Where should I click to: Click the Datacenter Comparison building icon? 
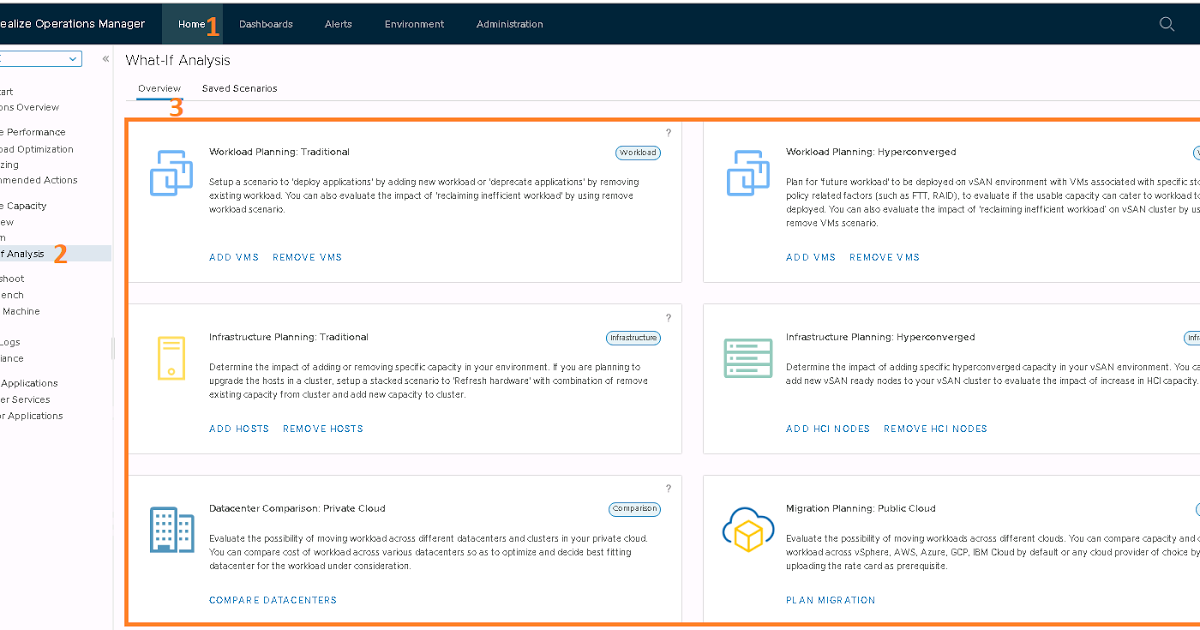pyautogui.click(x=170, y=529)
